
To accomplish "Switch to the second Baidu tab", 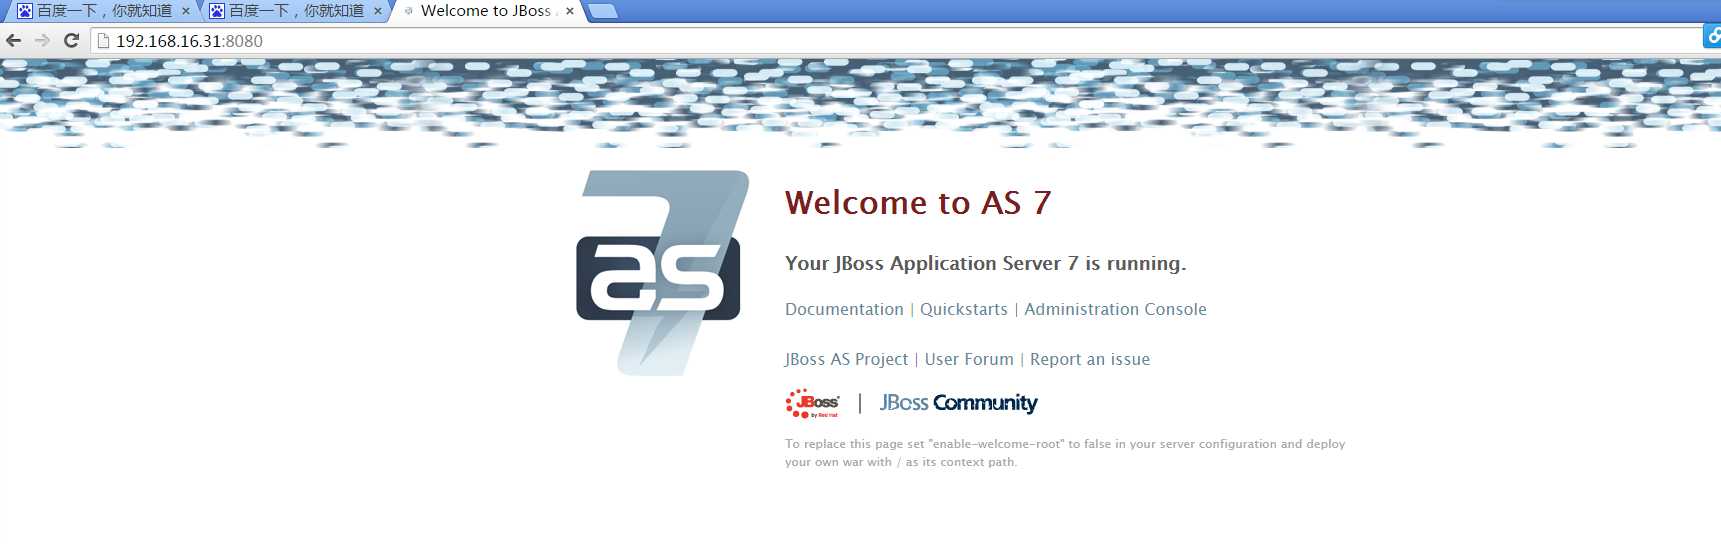I will click(295, 11).
